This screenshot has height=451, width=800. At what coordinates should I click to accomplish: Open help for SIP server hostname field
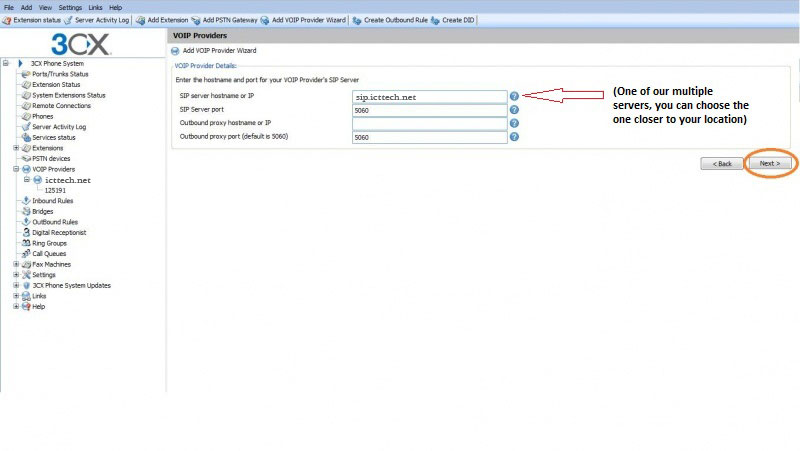click(x=514, y=97)
